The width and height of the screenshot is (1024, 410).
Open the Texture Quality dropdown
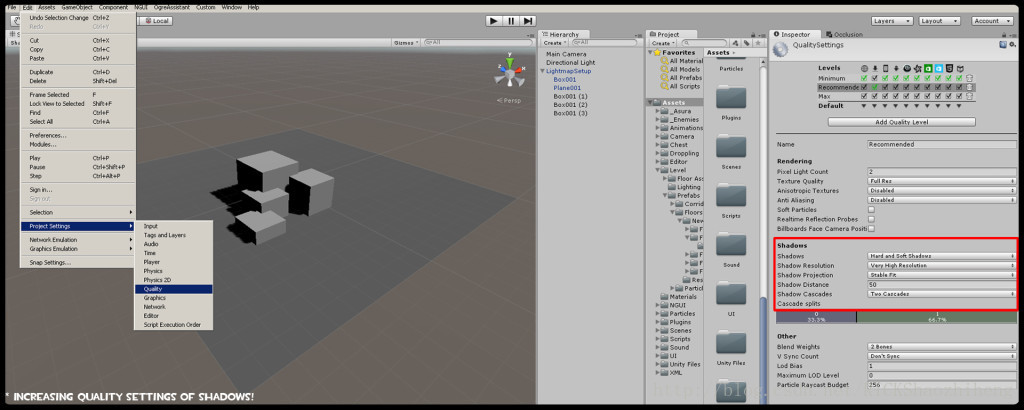coord(942,181)
